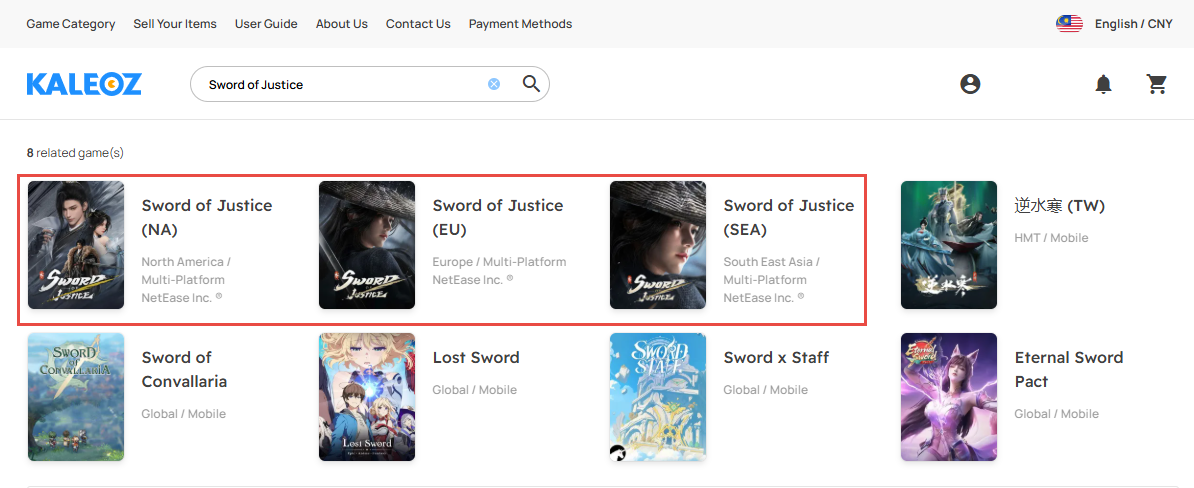Open Sword of Justice (NA) cover image
Image resolution: width=1194 pixels, height=488 pixels.
76,245
